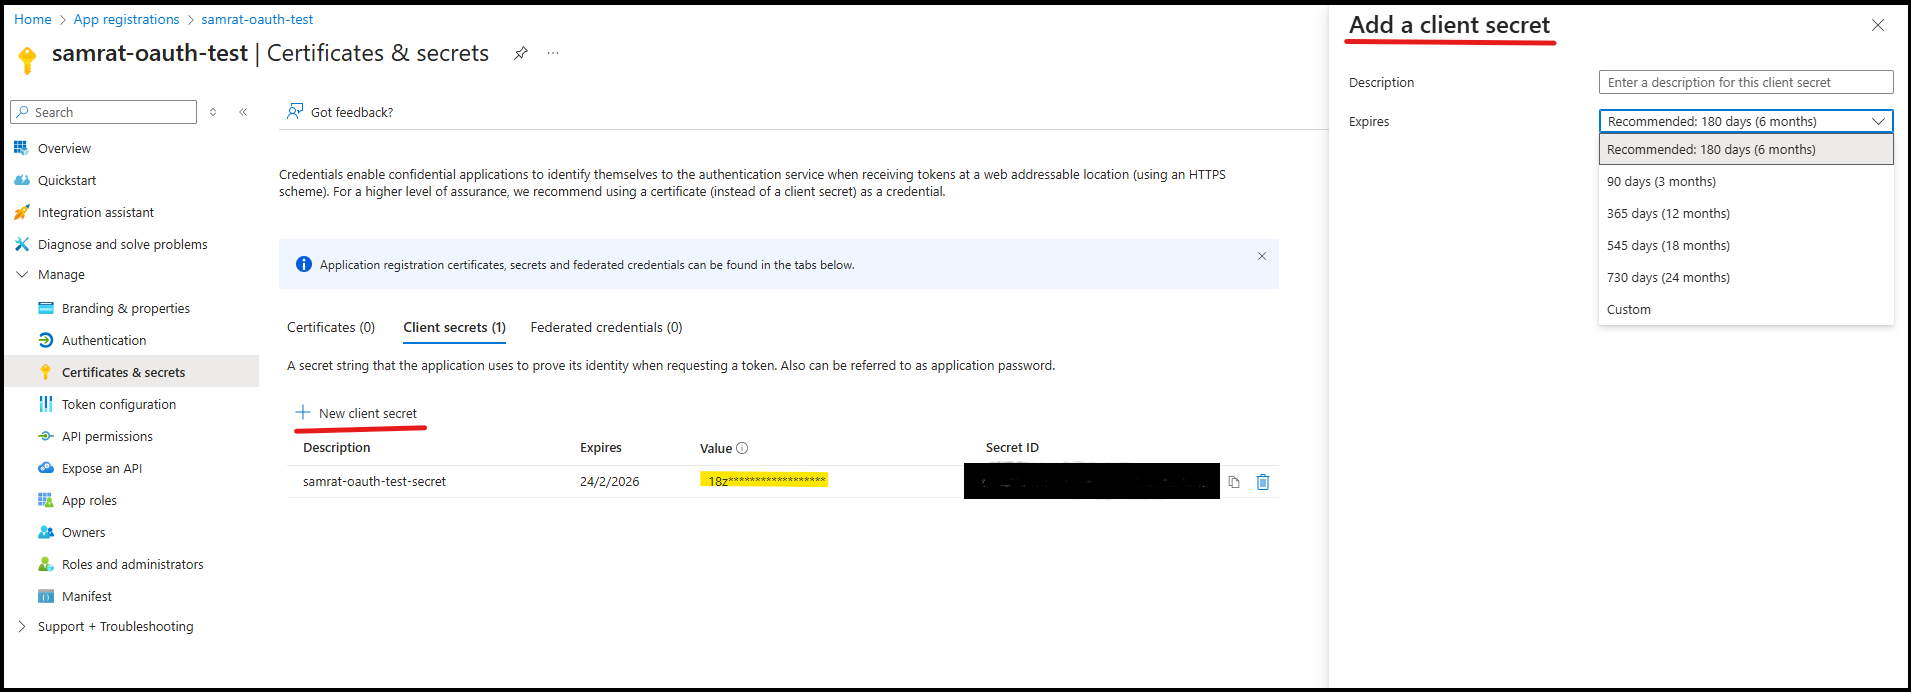Open samrat-oauth-test breadcrumb link

pyautogui.click(x=257, y=19)
